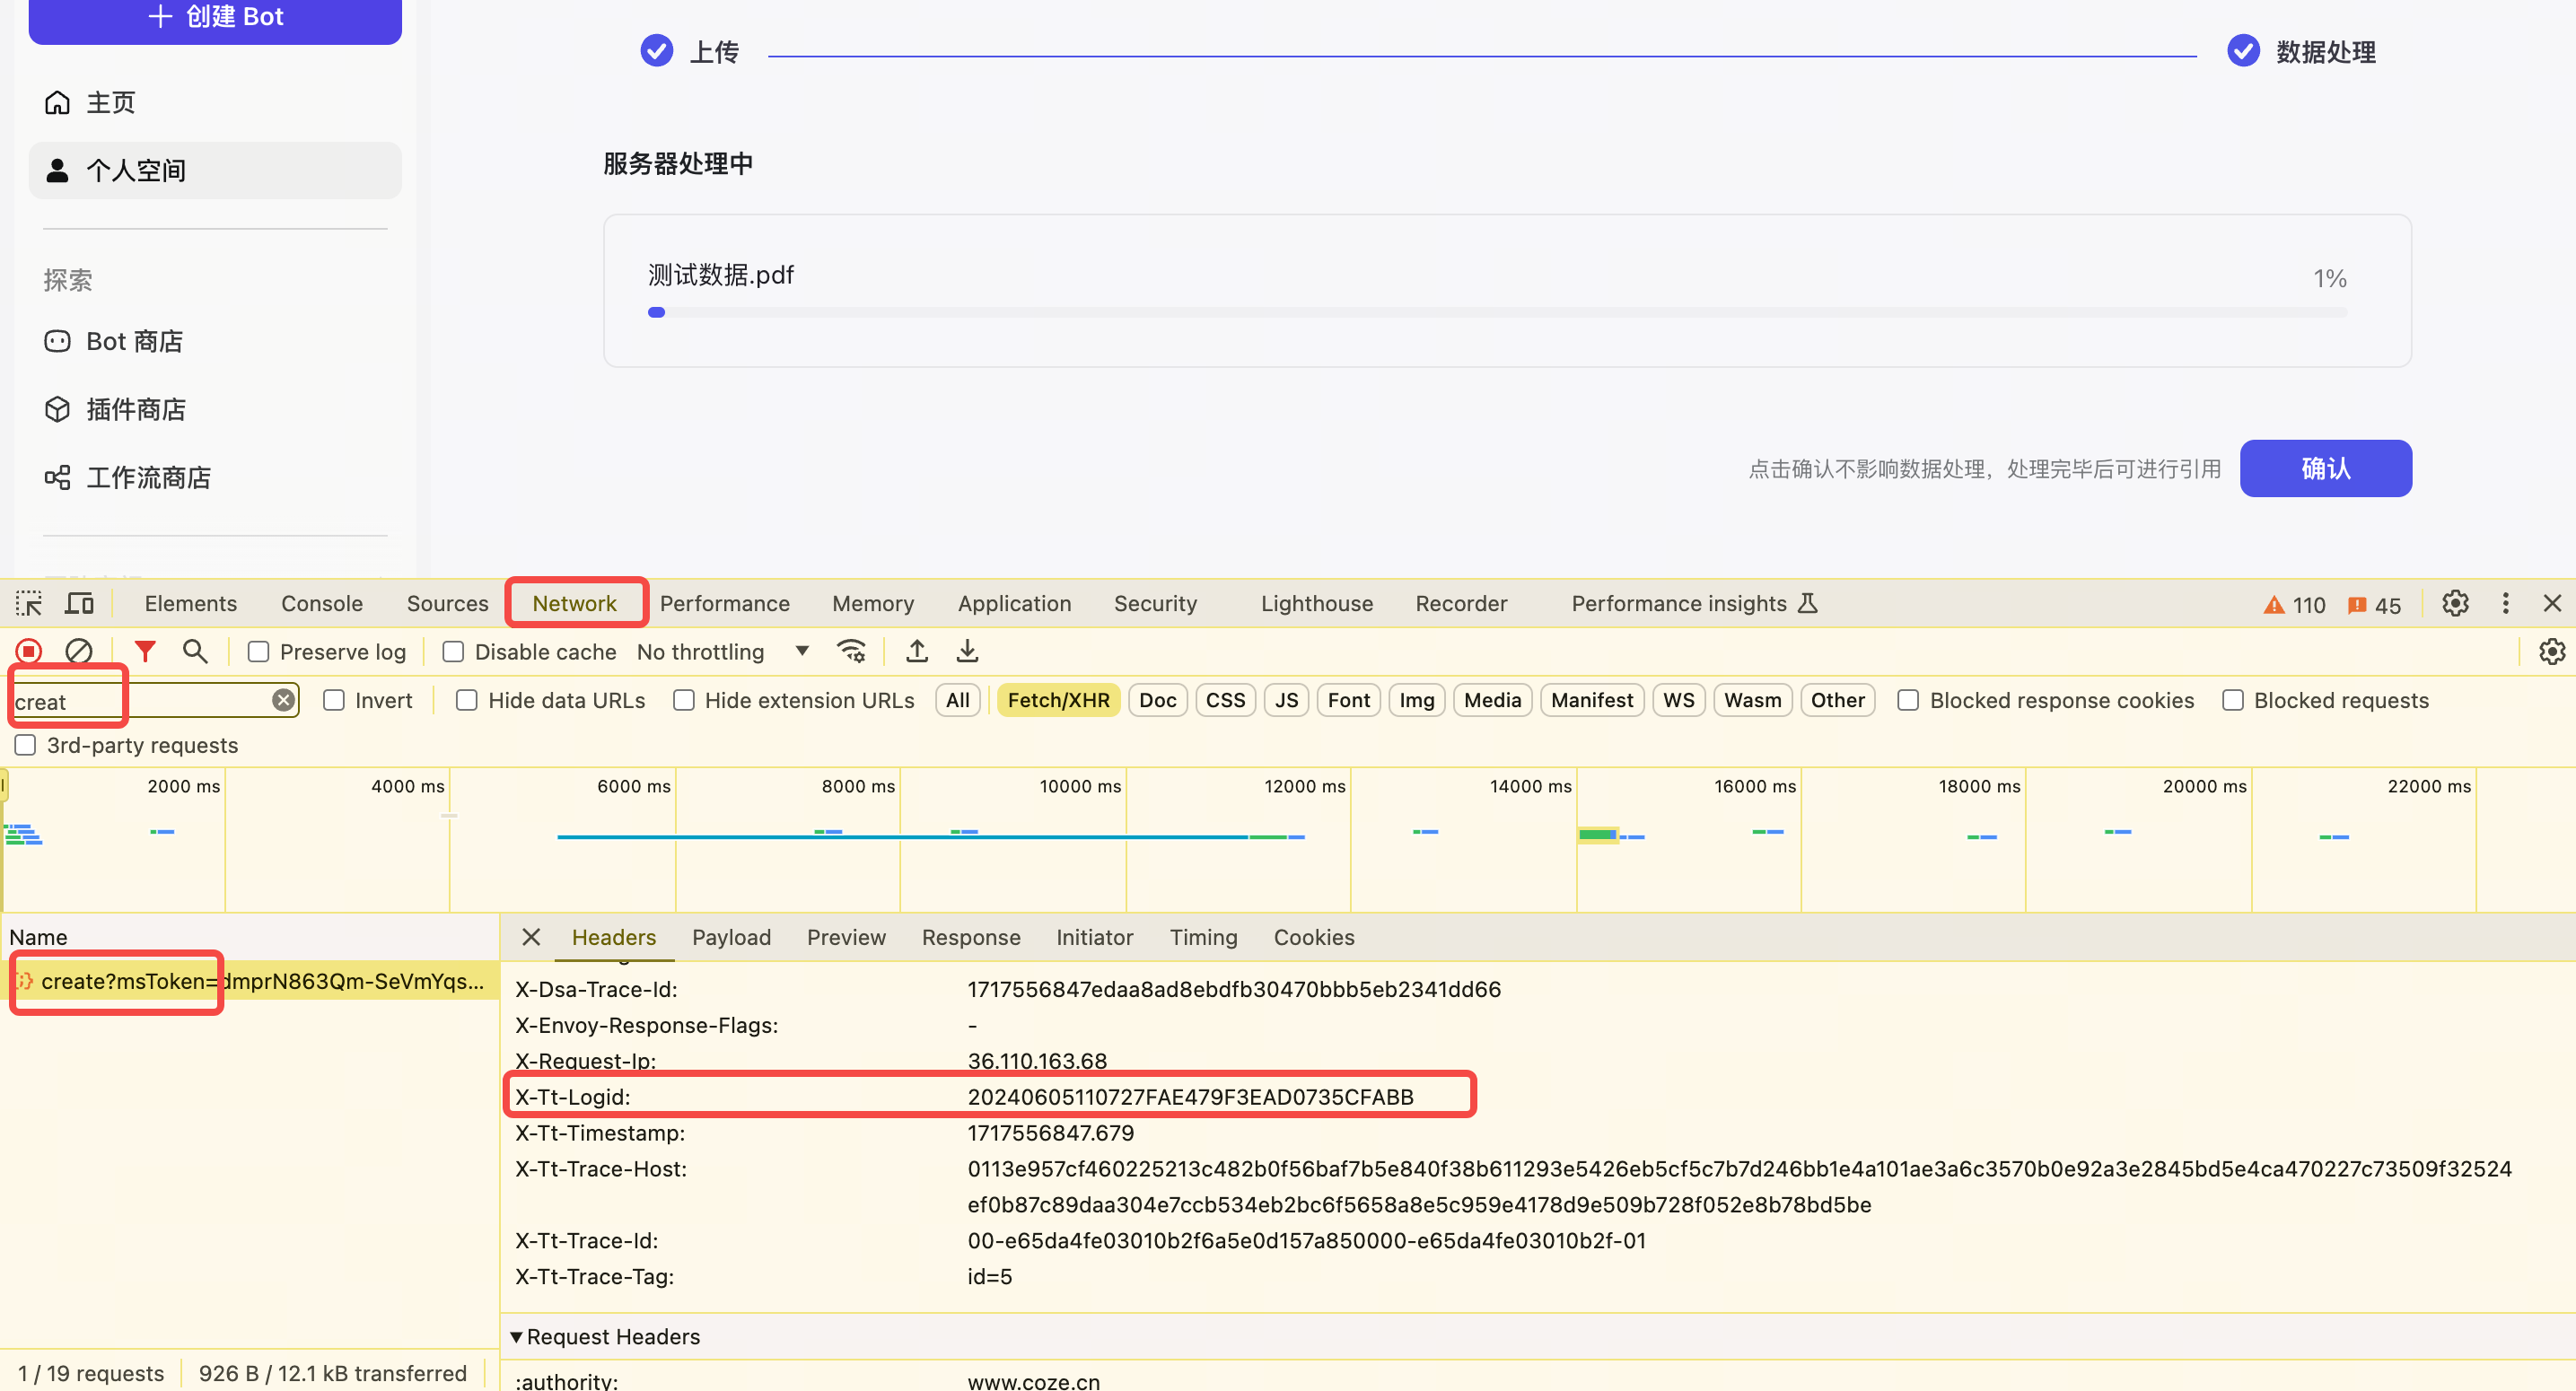This screenshot has height=1391, width=2576.
Task: Click the 测试数据.pdf progress bar
Action: point(1496,313)
